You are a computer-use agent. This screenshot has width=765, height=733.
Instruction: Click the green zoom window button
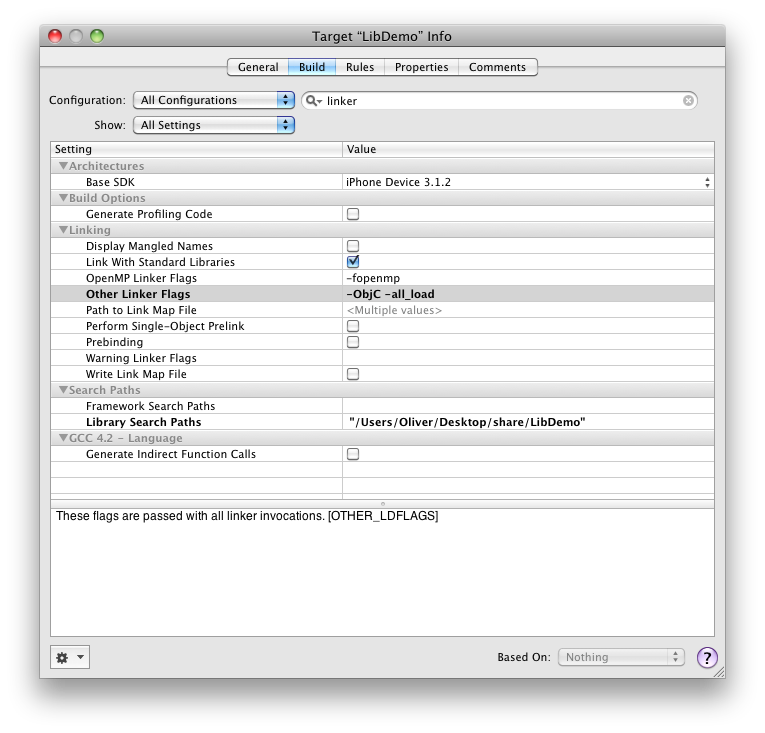97,36
